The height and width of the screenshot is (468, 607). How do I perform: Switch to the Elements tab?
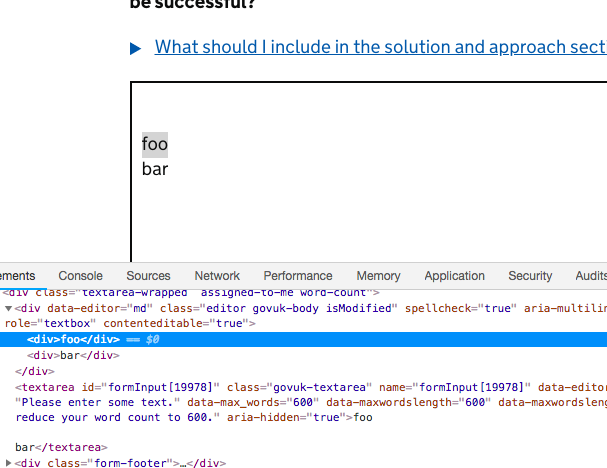17,276
